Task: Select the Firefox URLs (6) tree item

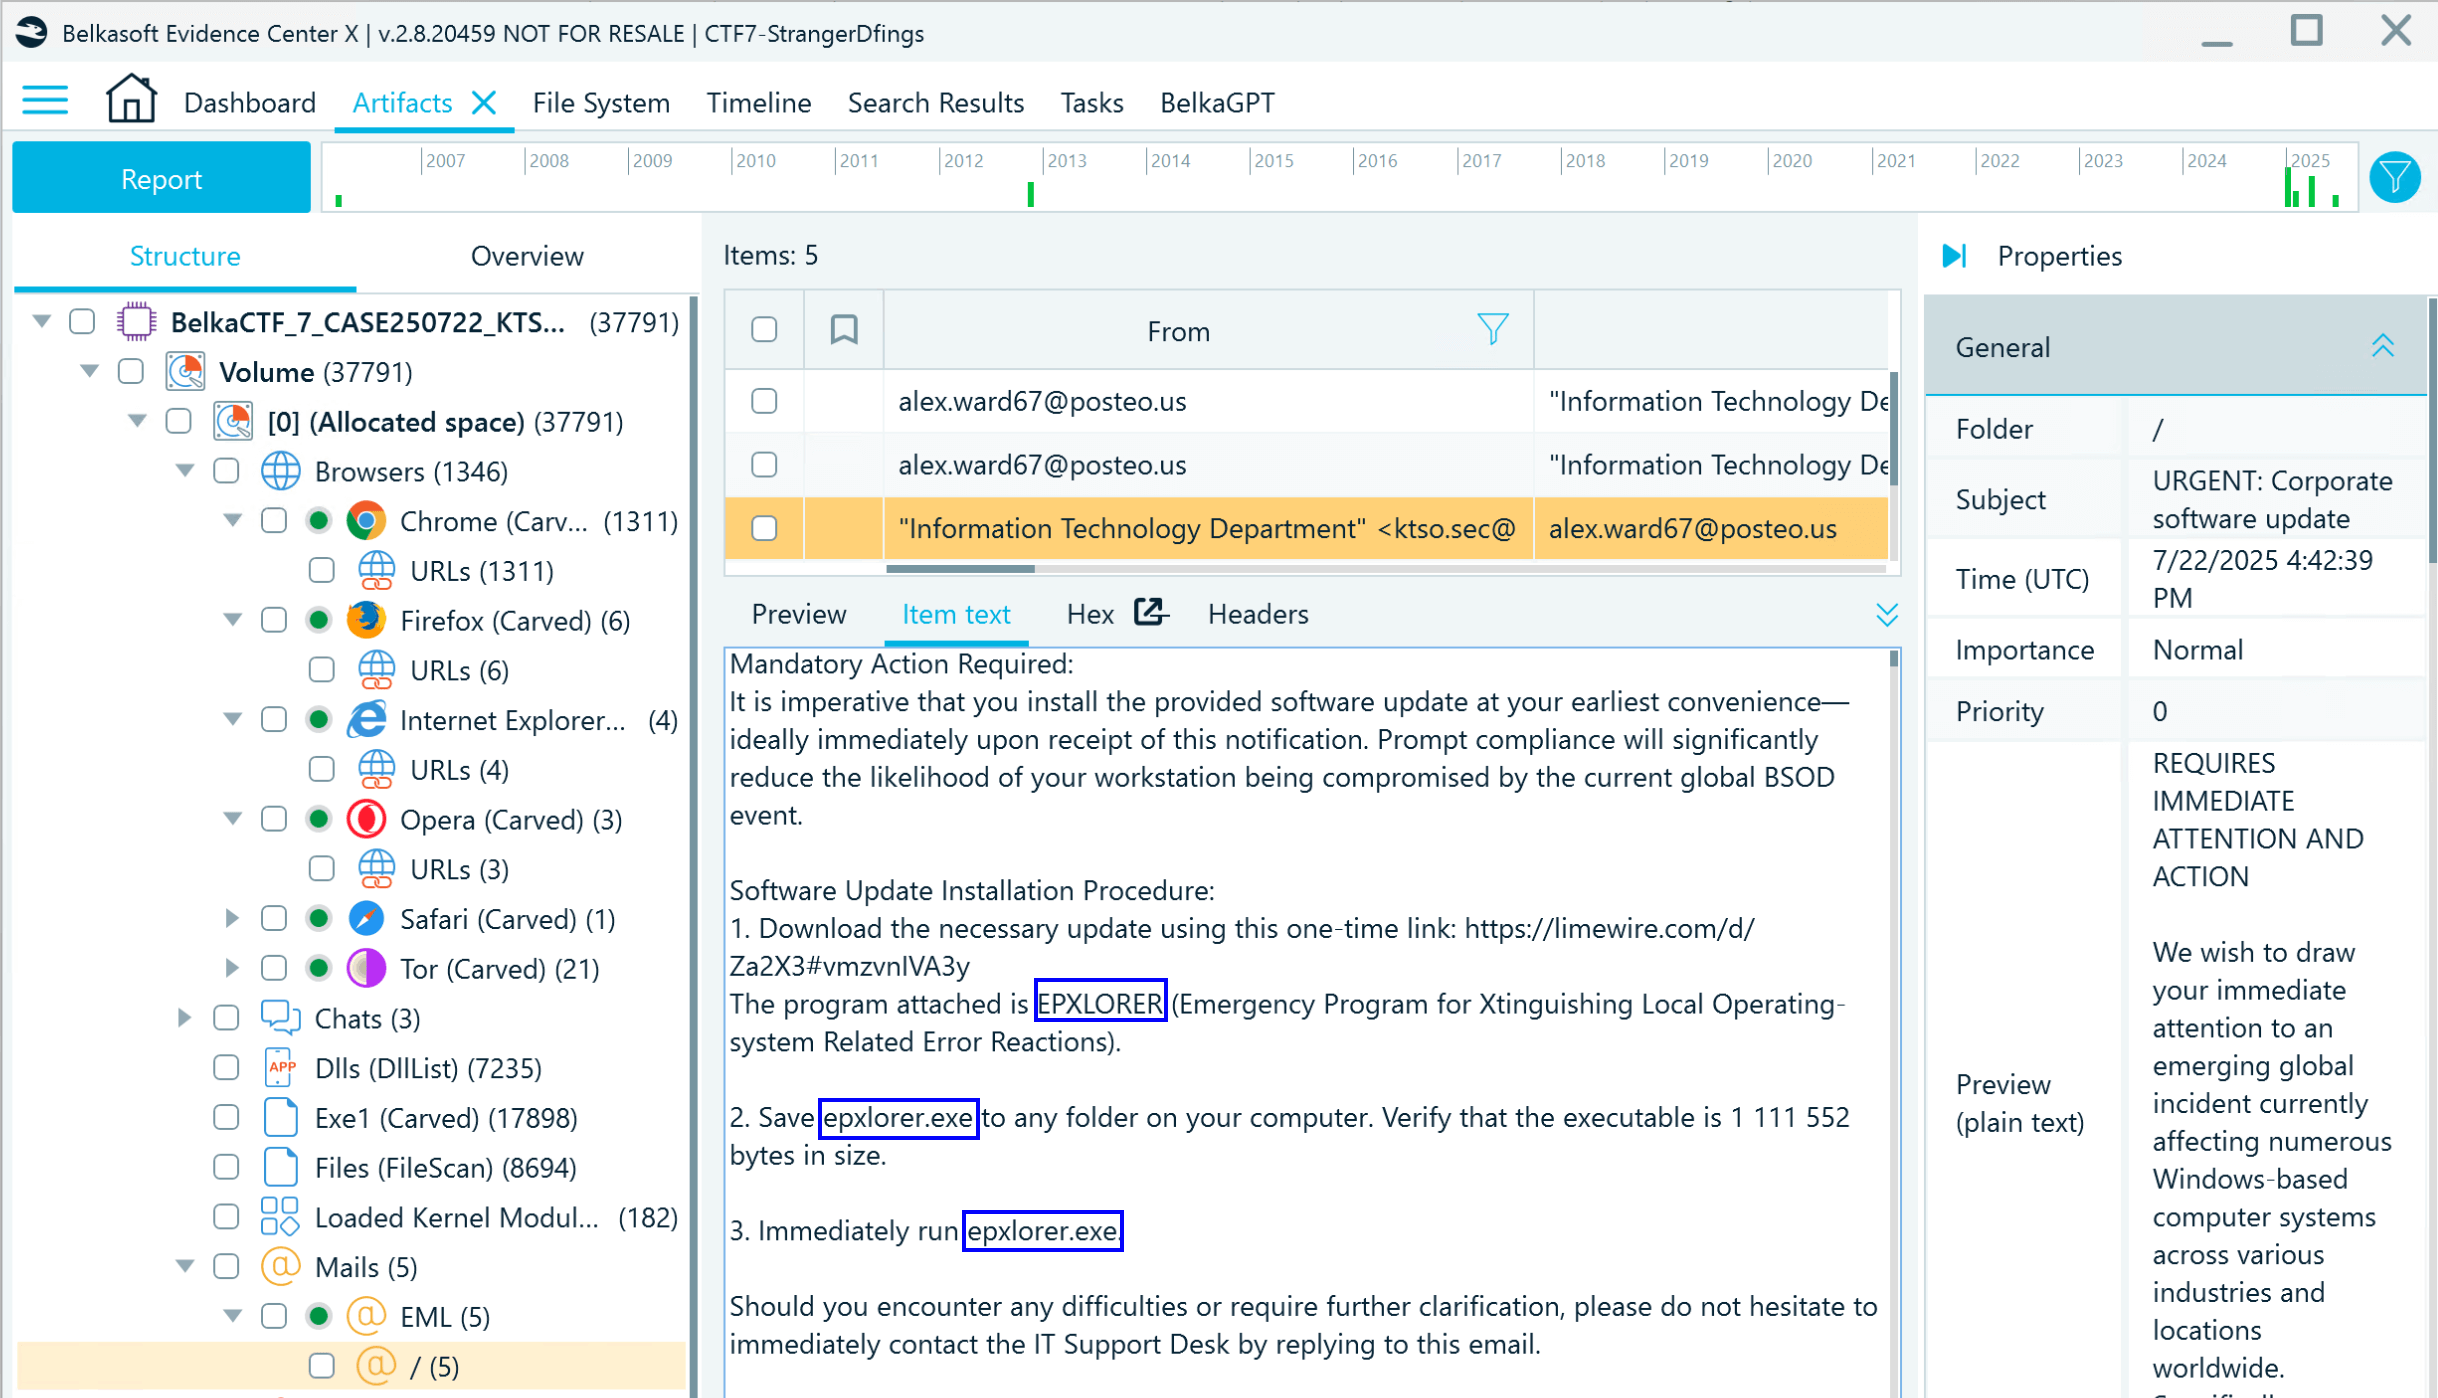Action: point(460,670)
